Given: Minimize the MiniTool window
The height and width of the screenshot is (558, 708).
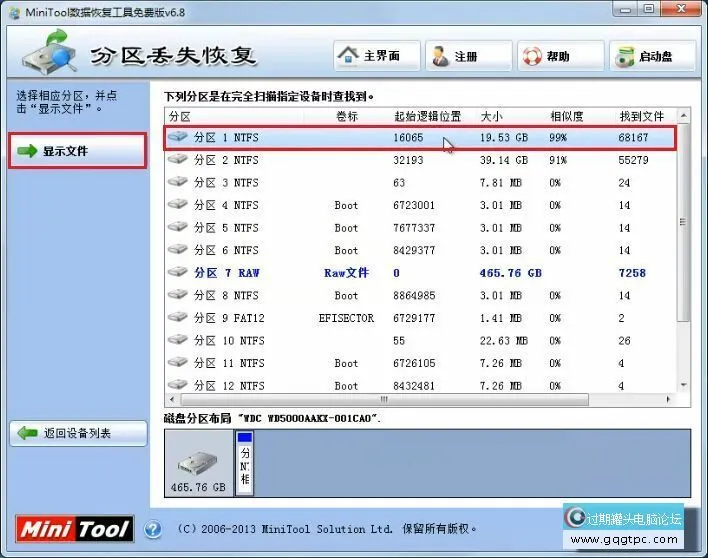Looking at the screenshot, I should pos(625,9).
